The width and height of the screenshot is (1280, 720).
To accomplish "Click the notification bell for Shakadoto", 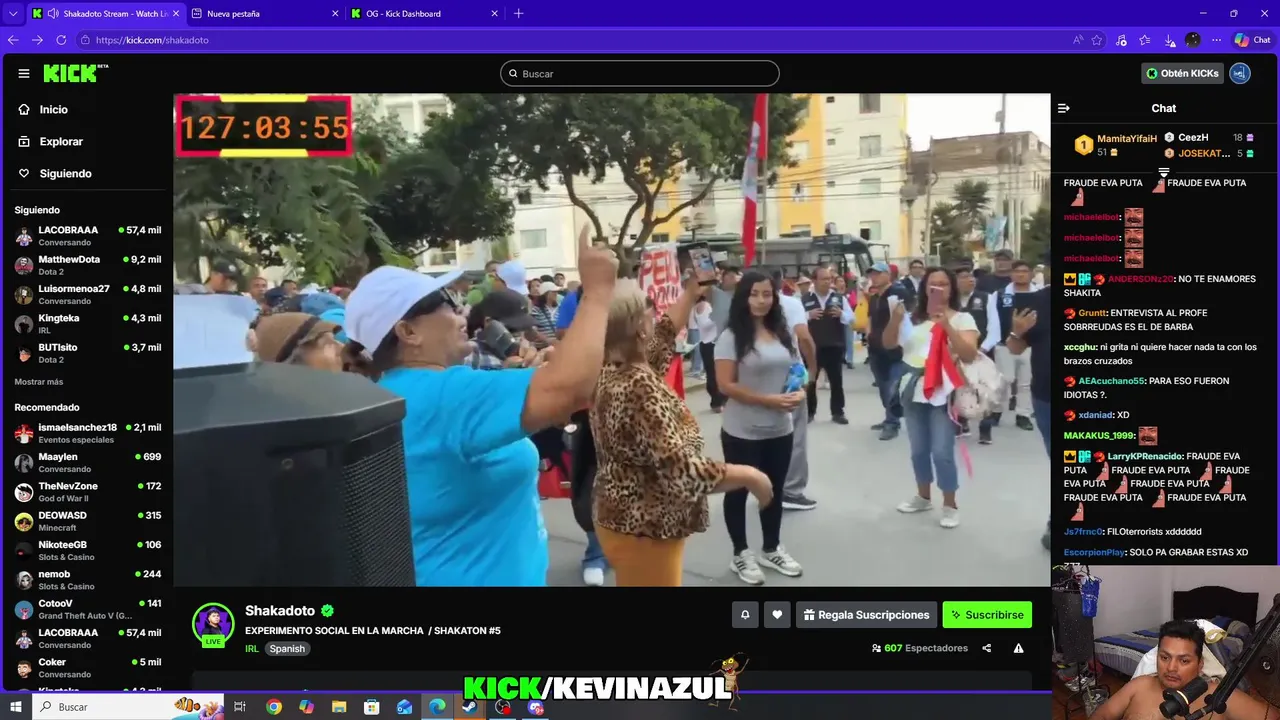I will (745, 615).
